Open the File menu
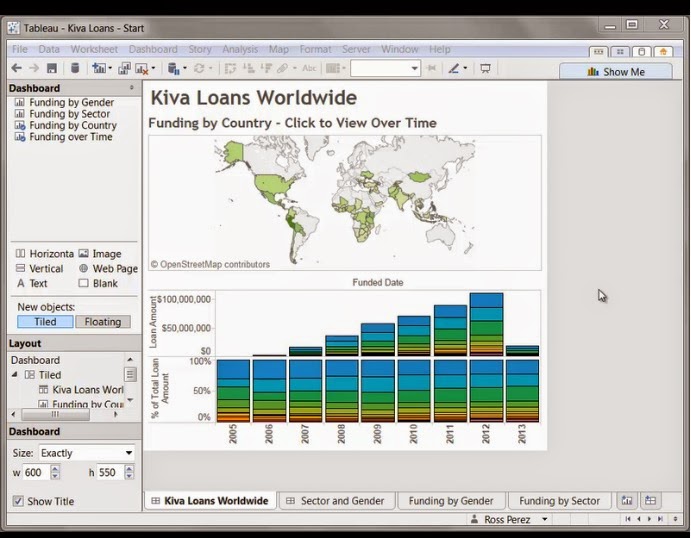691x538 pixels. 19,49
